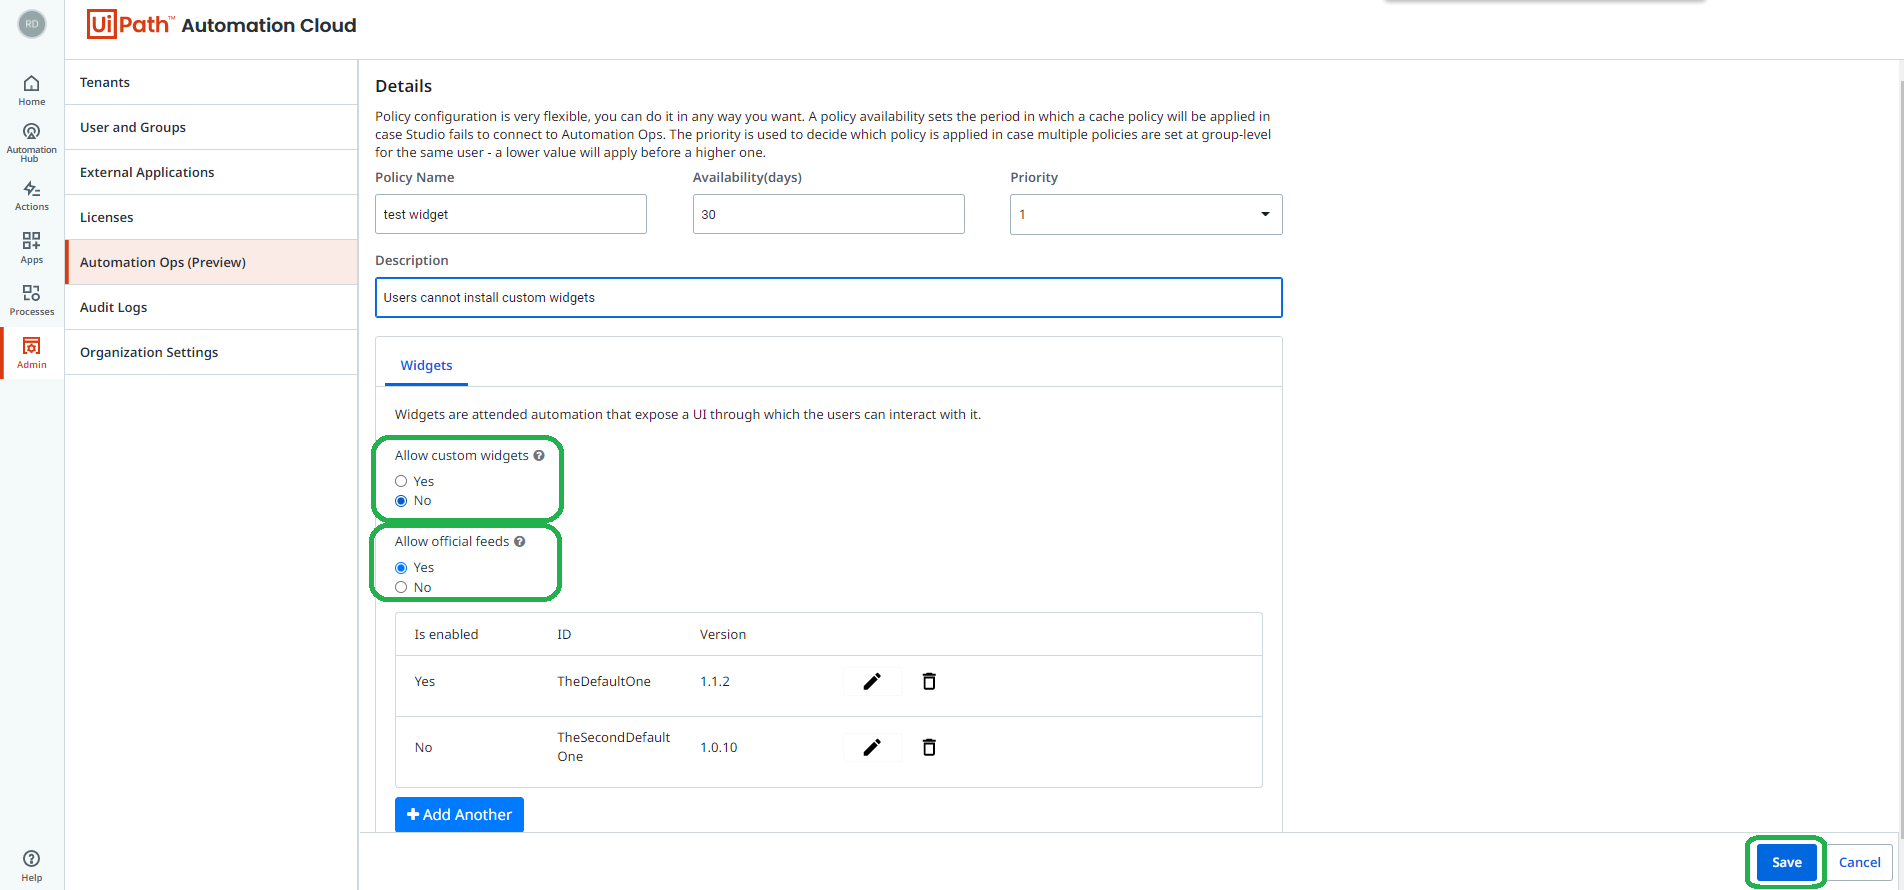Switch to the Widgets tab
1904x890 pixels.
(426, 365)
